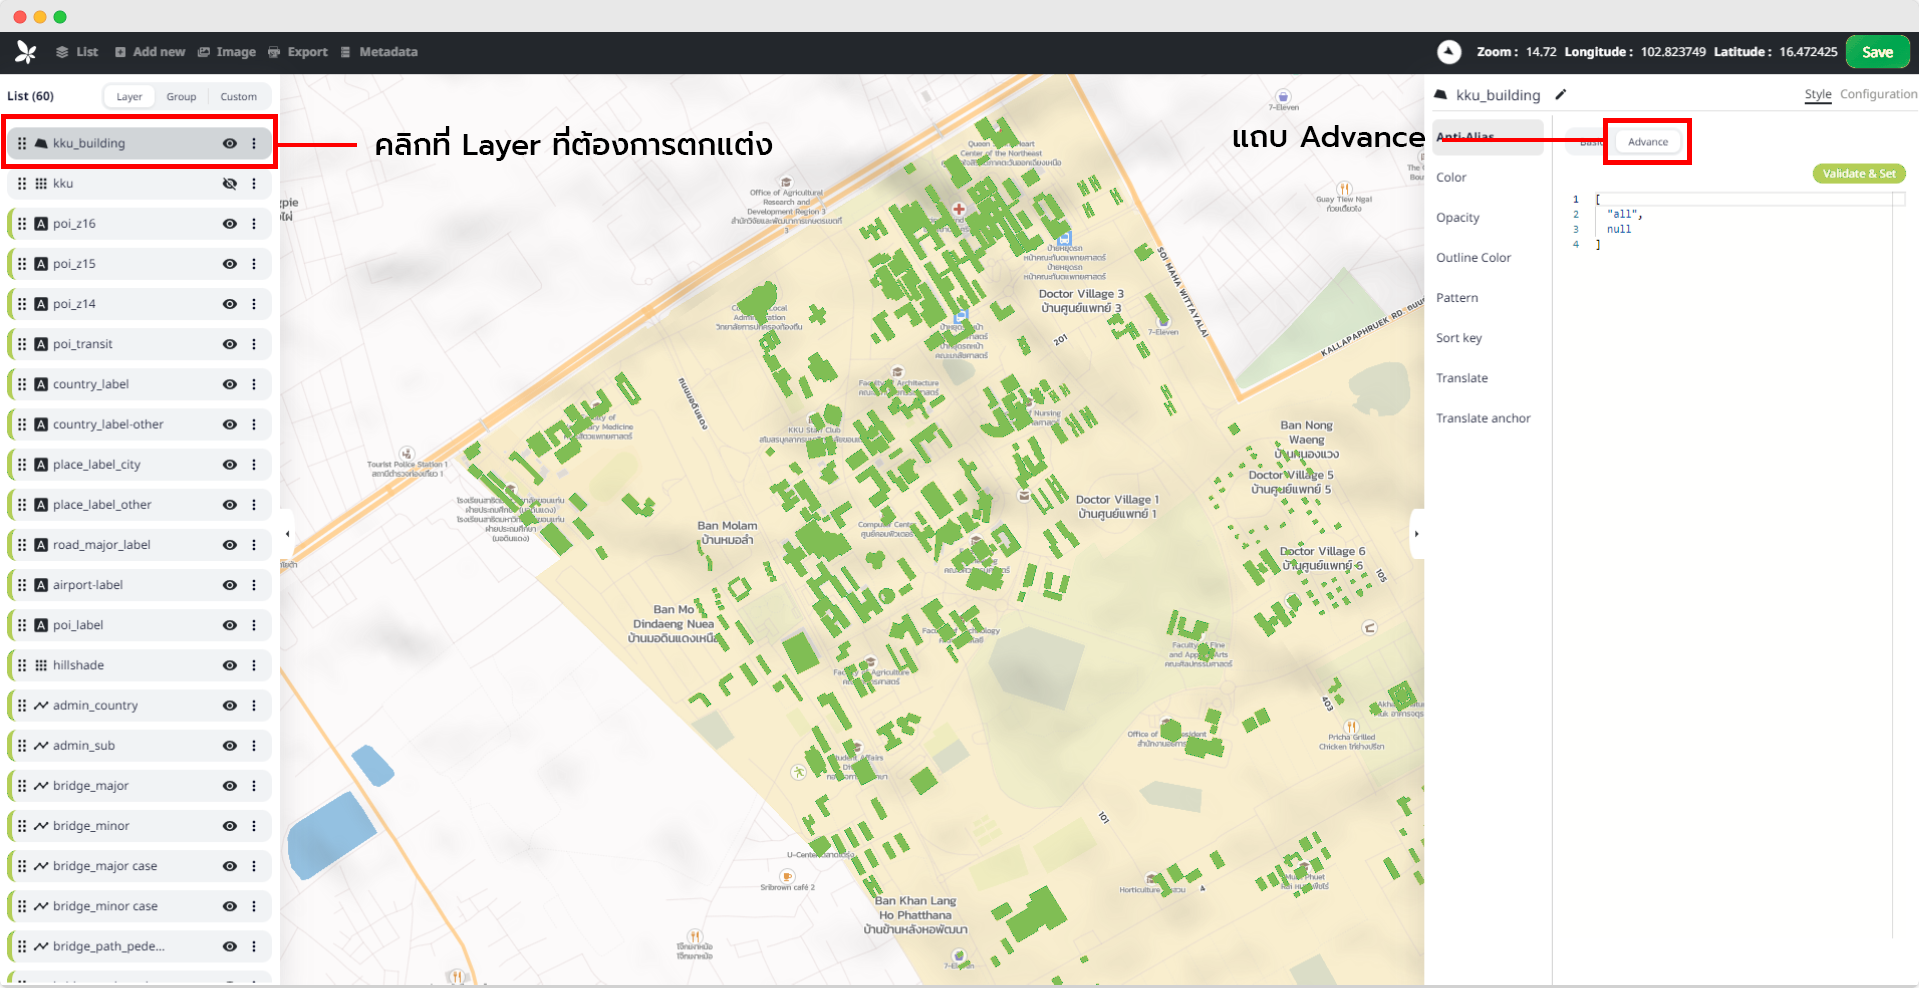Switch to the Configuration tab
The height and width of the screenshot is (988, 1919).
coord(1879,94)
